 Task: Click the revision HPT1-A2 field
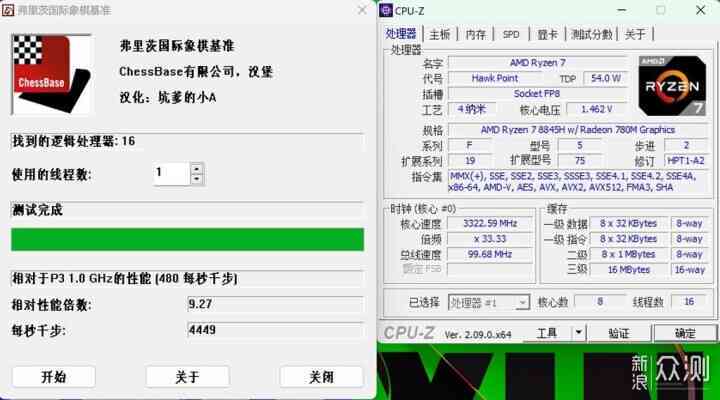686,161
